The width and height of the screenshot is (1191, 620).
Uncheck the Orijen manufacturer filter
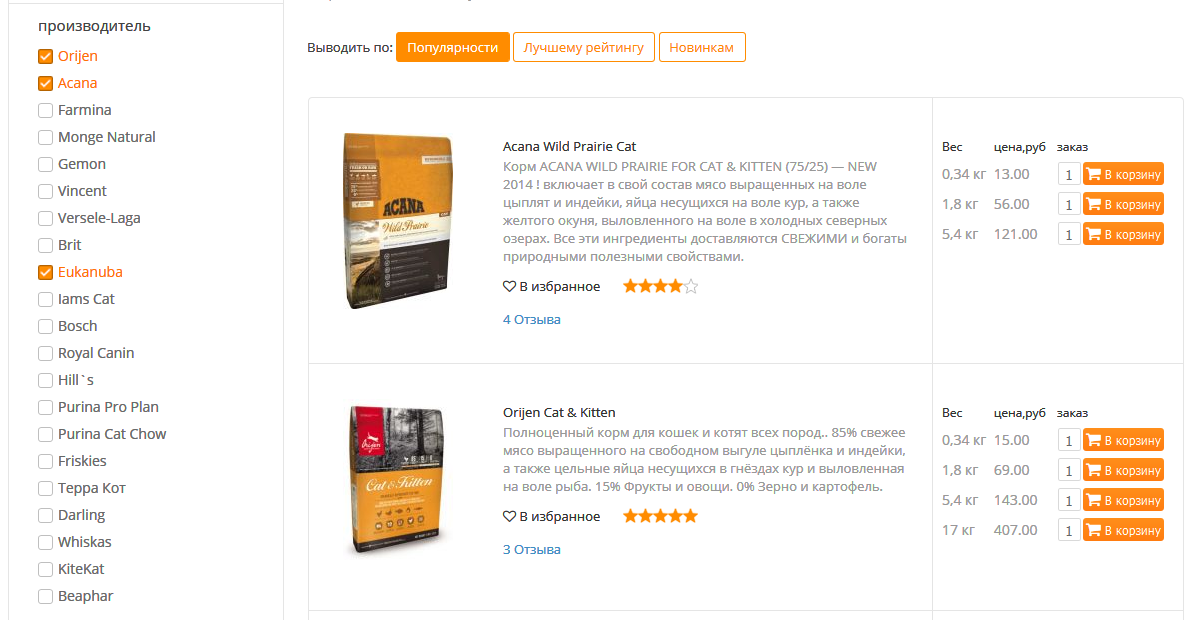(x=46, y=56)
